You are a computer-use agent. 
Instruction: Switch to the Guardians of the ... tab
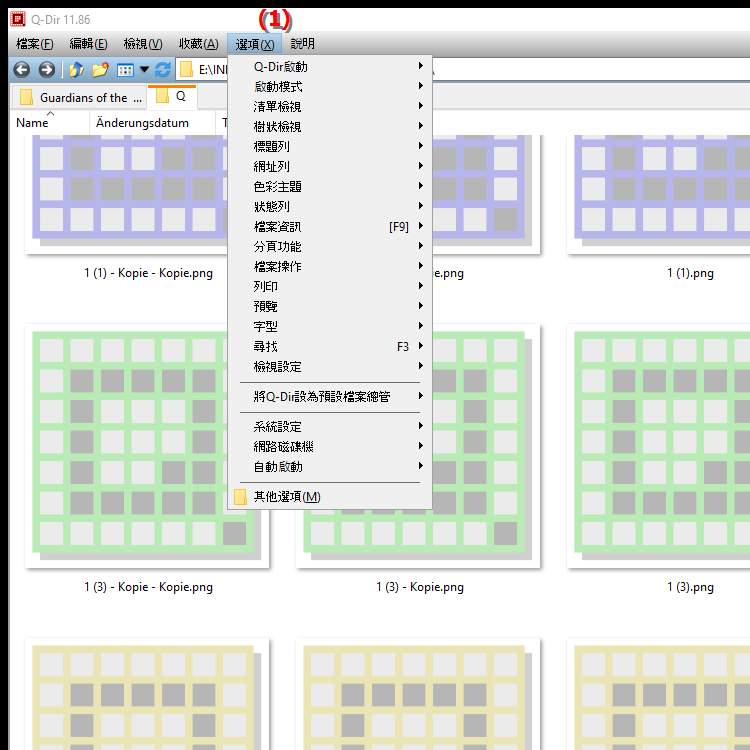coord(79,97)
